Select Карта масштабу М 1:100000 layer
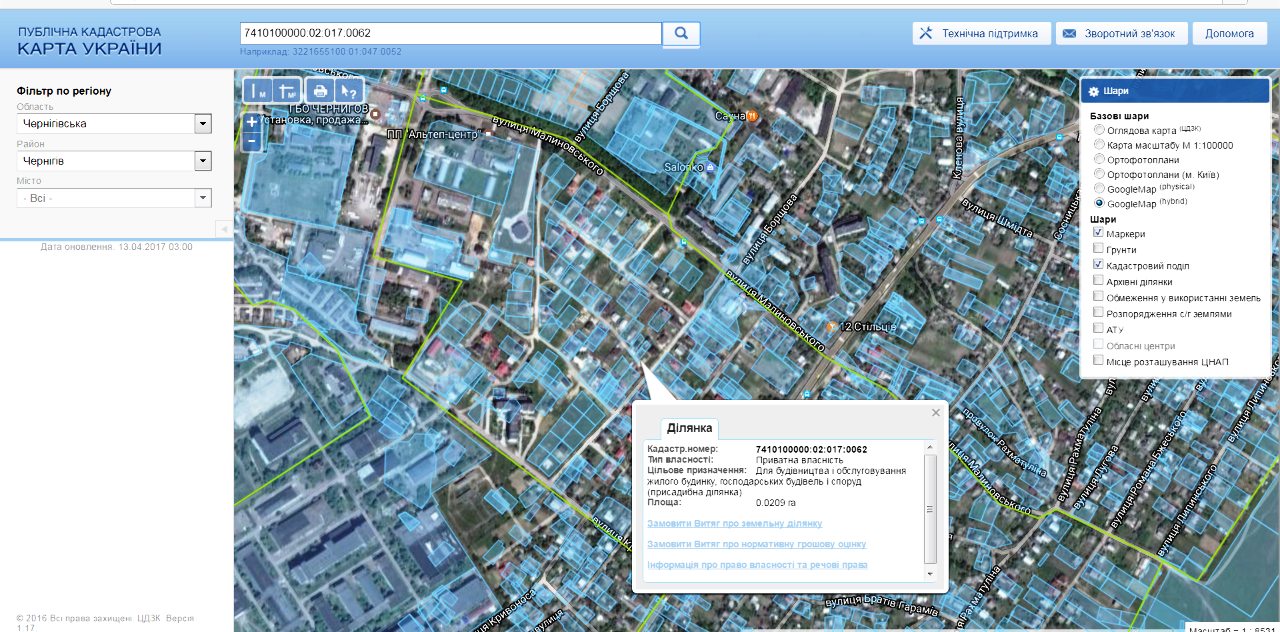This screenshot has height=632, width=1280. coord(1100,144)
